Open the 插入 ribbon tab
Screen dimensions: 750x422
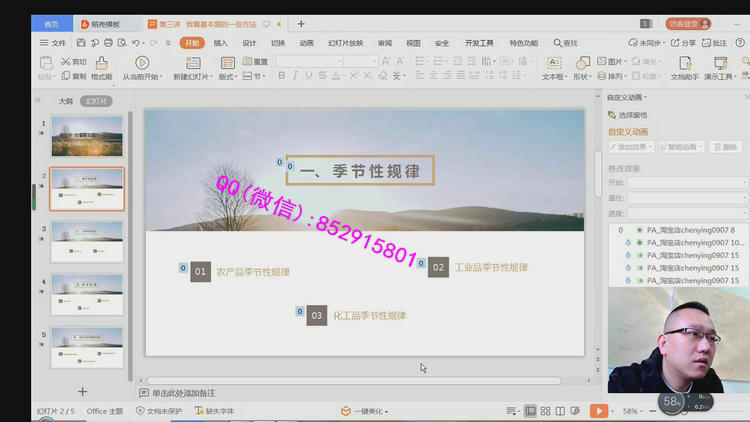pos(220,43)
